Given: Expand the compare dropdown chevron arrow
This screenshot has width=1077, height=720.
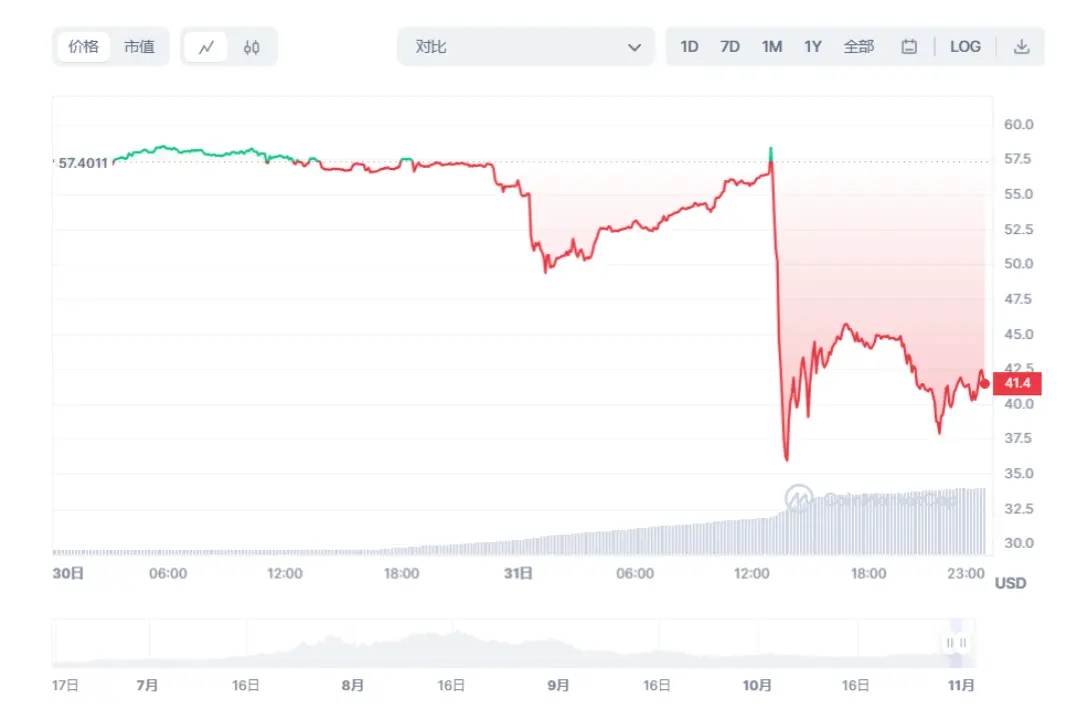Looking at the screenshot, I should pyautogui.click(x=634, y=47).
